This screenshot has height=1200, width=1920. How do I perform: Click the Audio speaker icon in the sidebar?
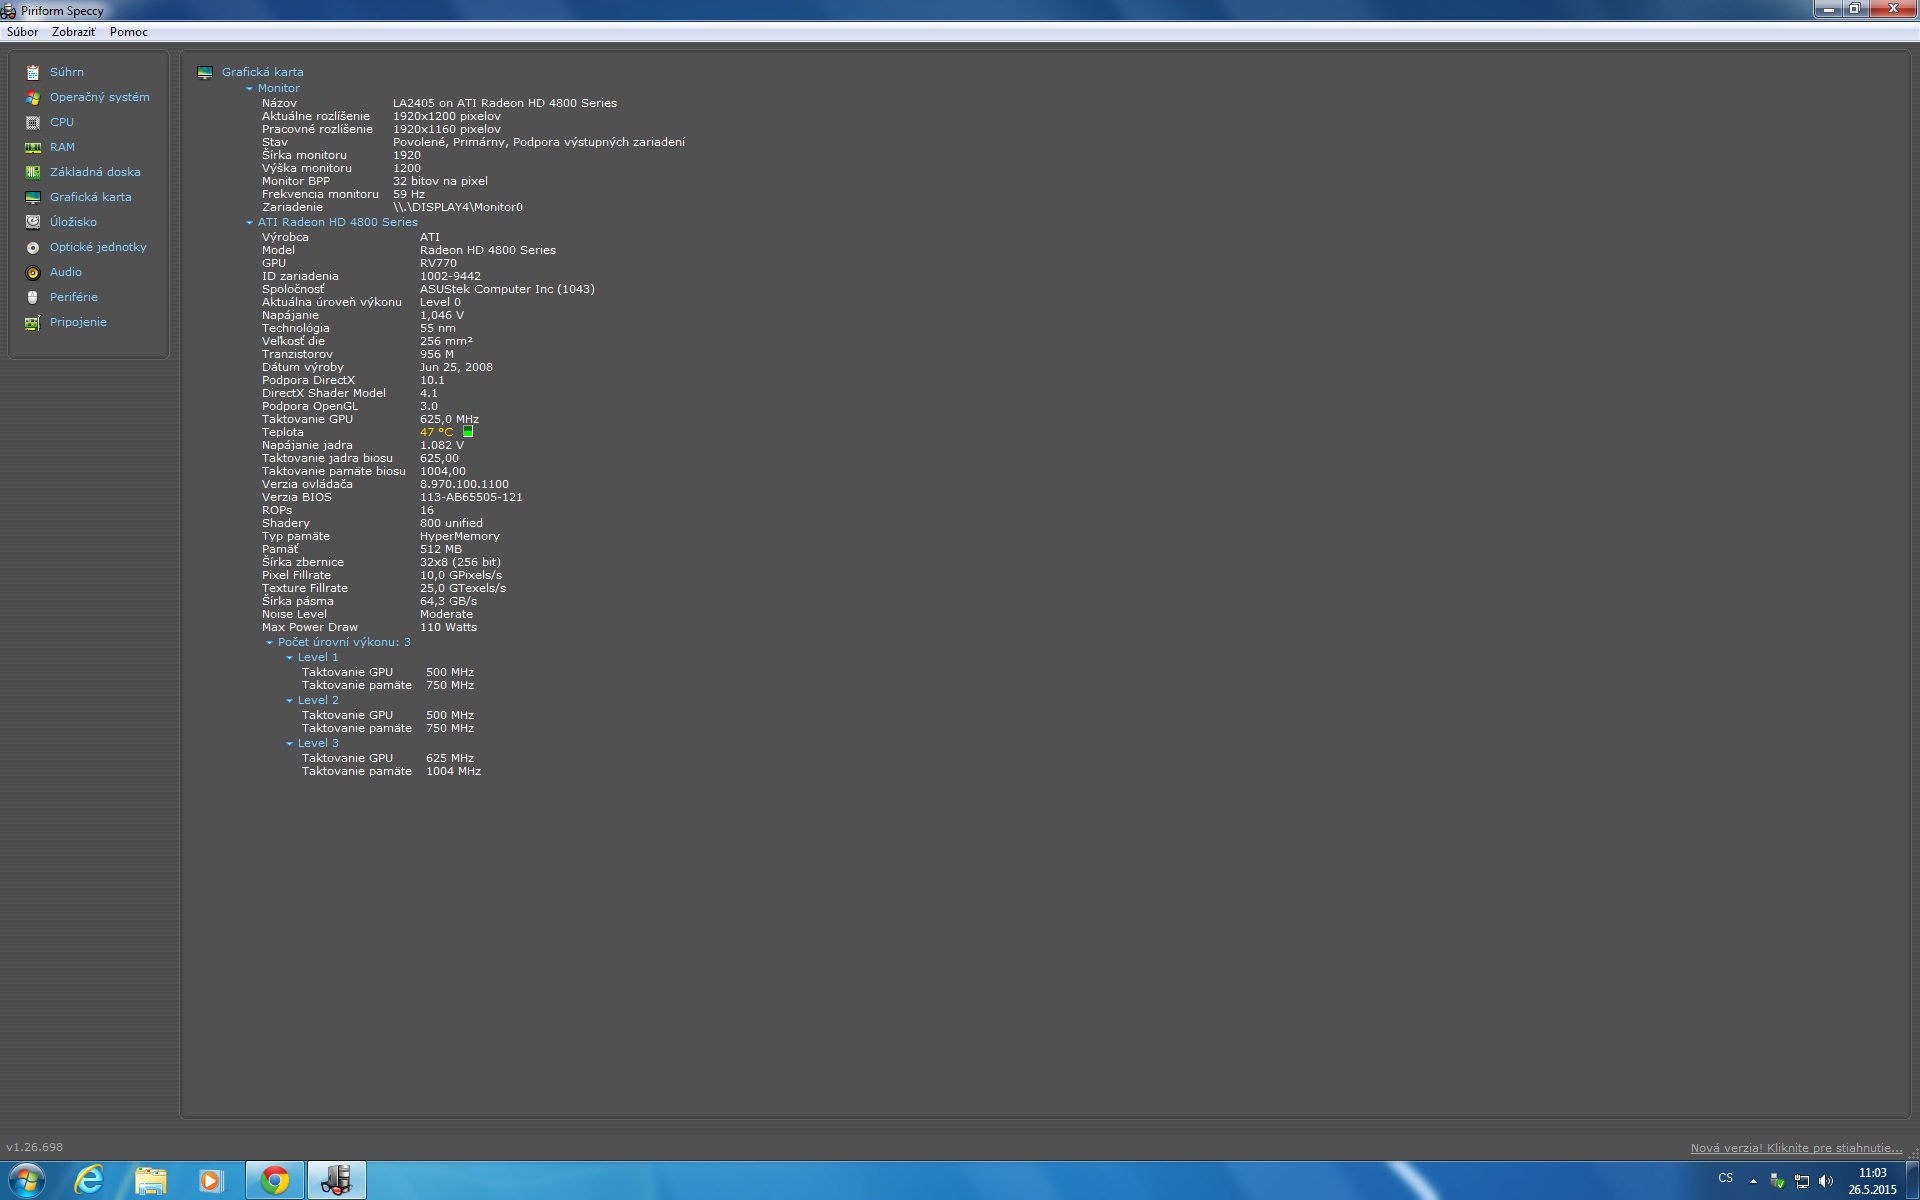pos(33,272)
